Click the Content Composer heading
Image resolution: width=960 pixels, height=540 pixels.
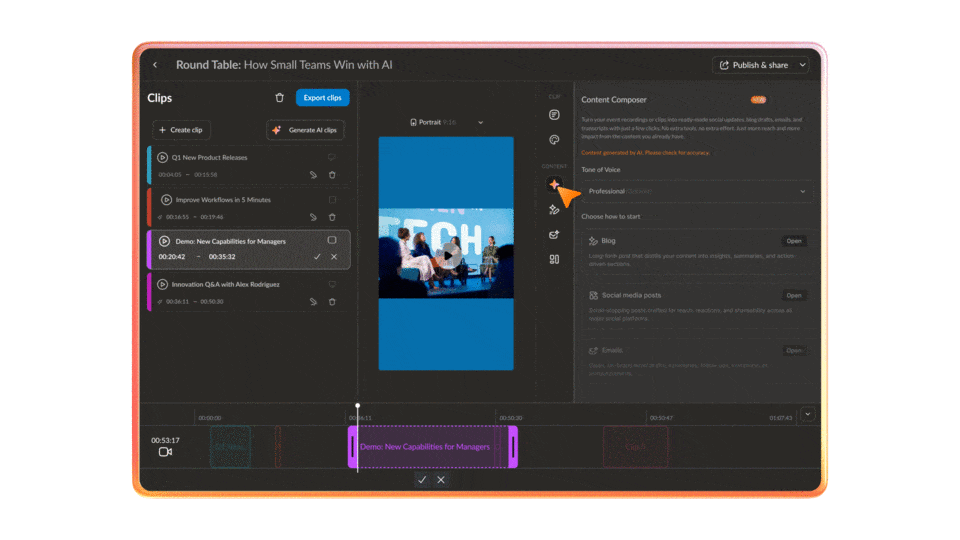(613, 100)
